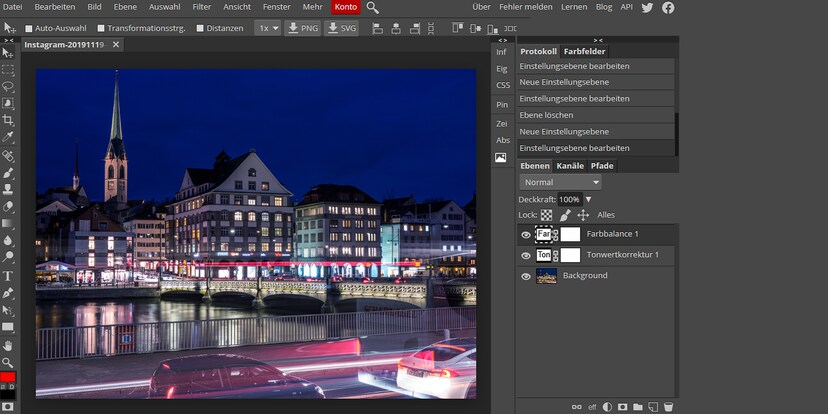828x414 pixels.
Task: Select the Brush tool
Action: click(x=8, y=173)
